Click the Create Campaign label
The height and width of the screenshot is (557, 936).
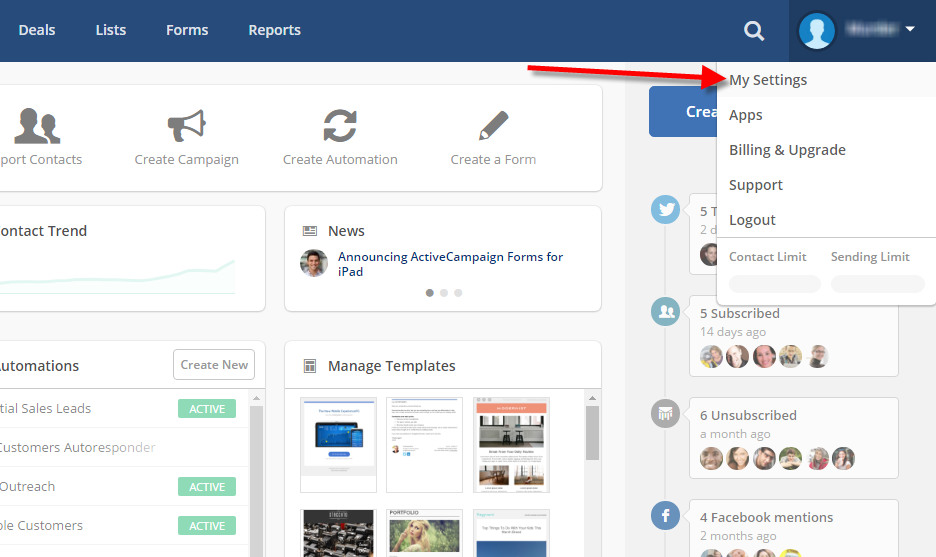pyautogui.click(x=187, y=160)
